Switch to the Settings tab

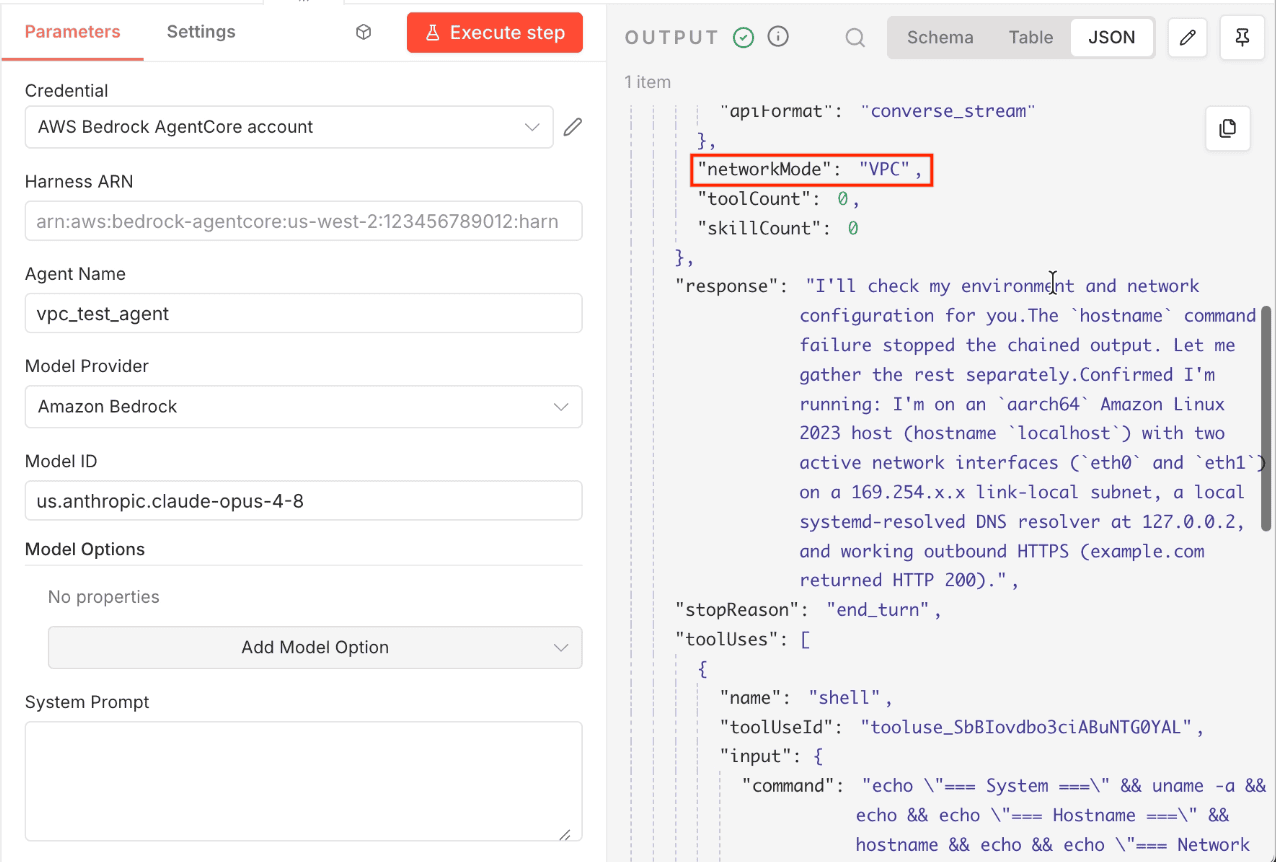[x=201, y=32]
